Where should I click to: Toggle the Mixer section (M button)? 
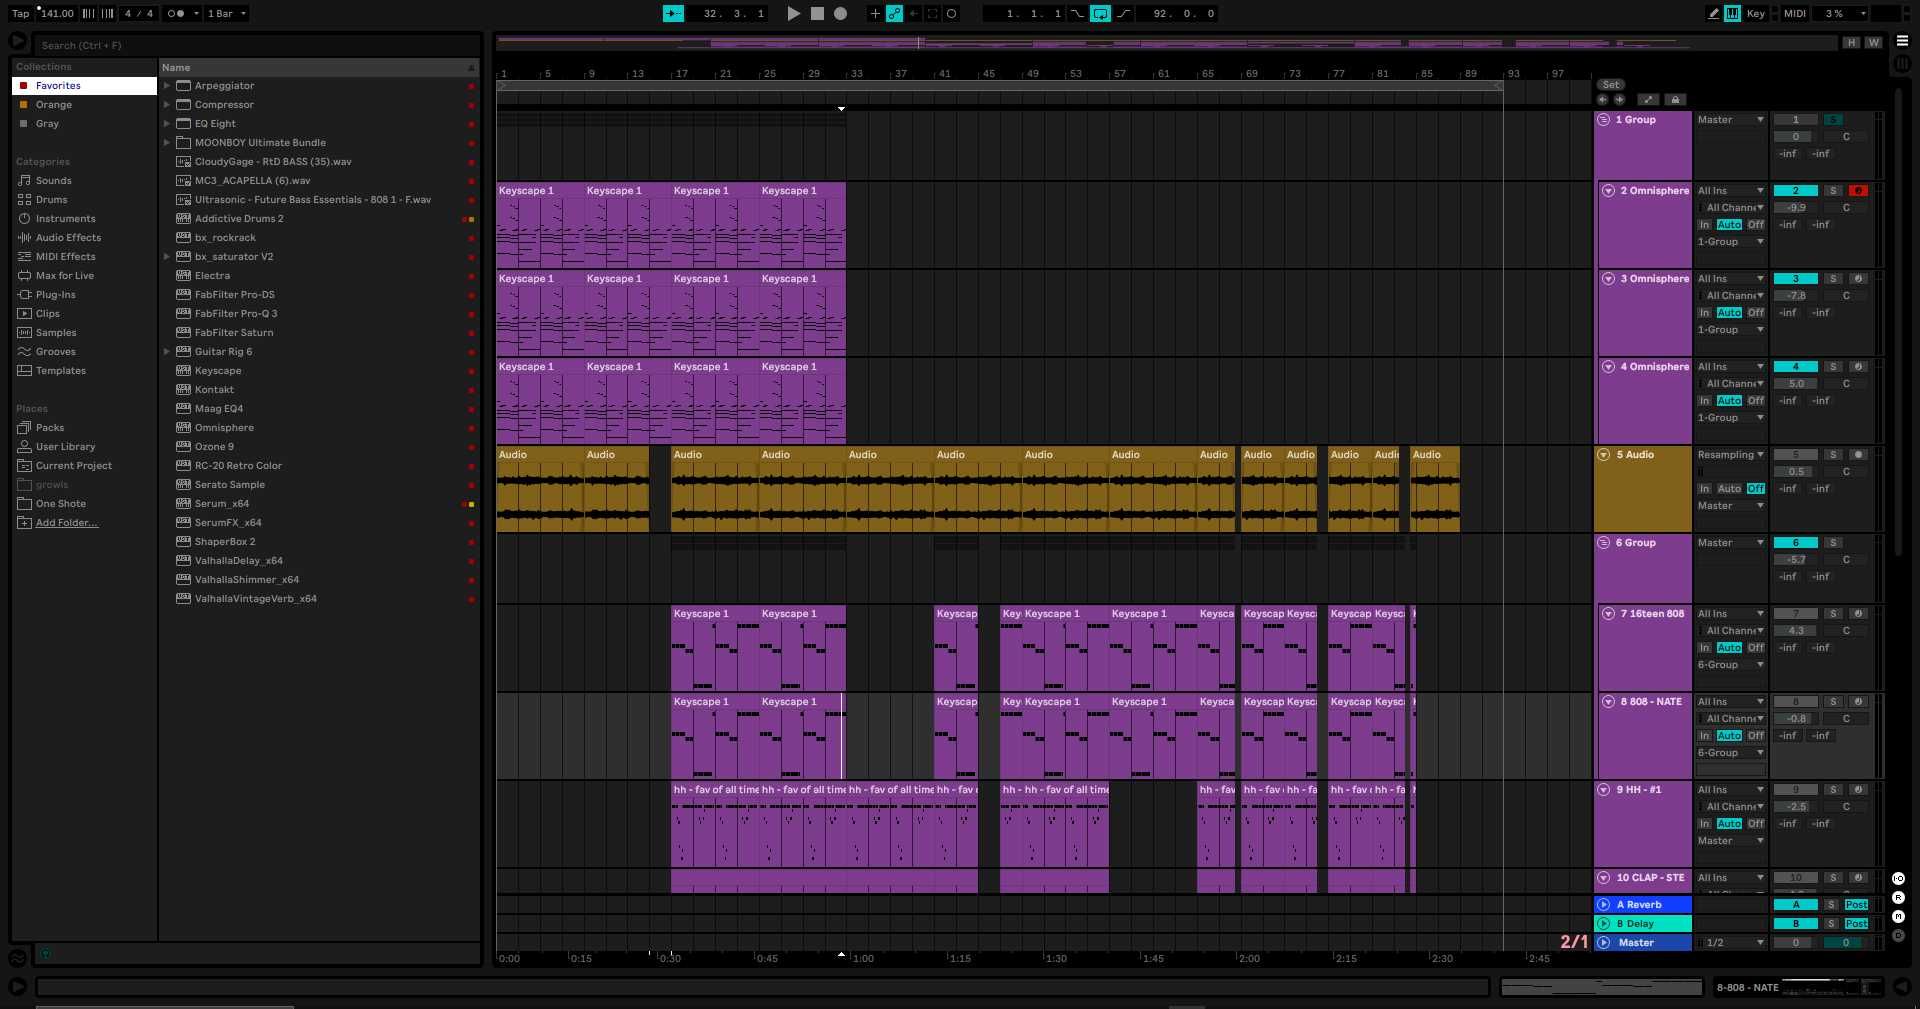(1898, 917)
